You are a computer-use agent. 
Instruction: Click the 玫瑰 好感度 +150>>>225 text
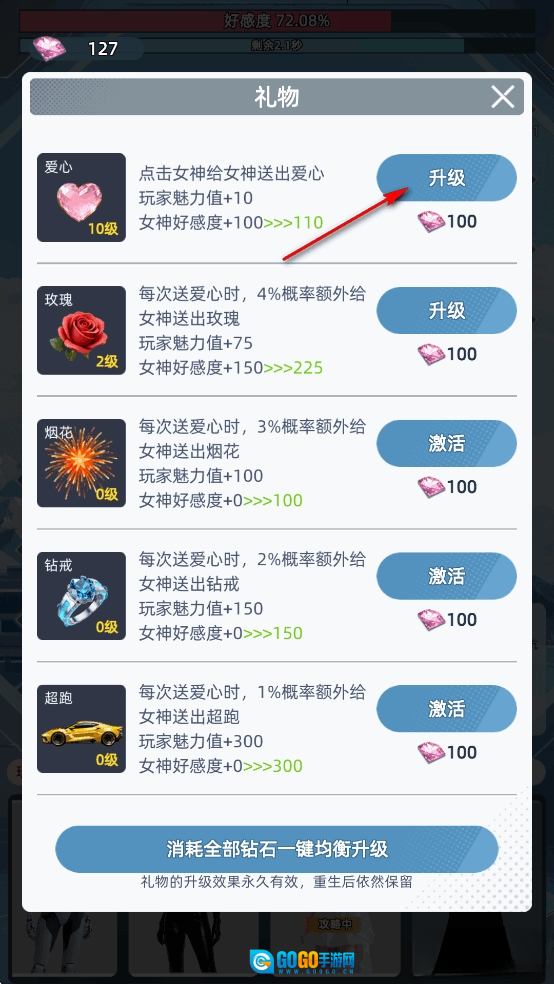point(231,368)
